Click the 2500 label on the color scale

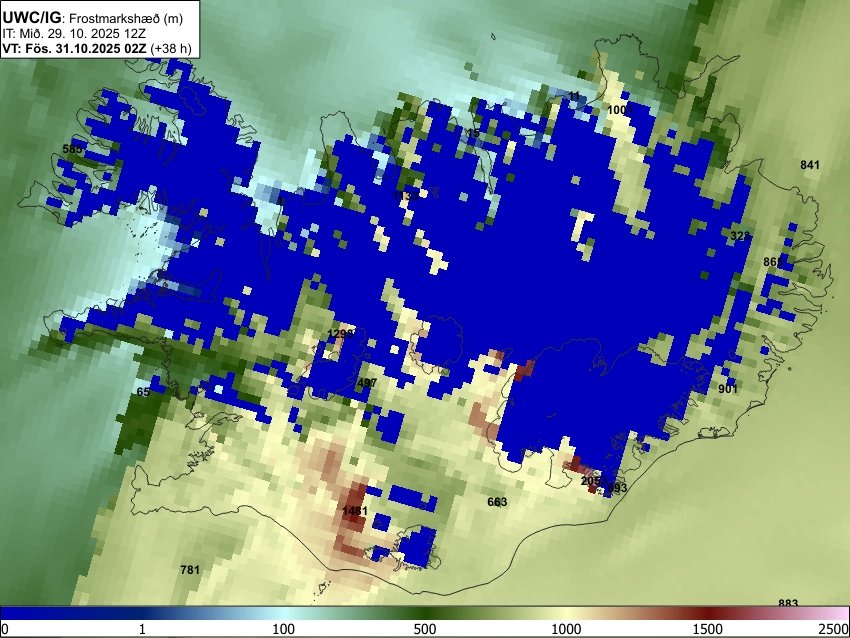tap(834, 629)
